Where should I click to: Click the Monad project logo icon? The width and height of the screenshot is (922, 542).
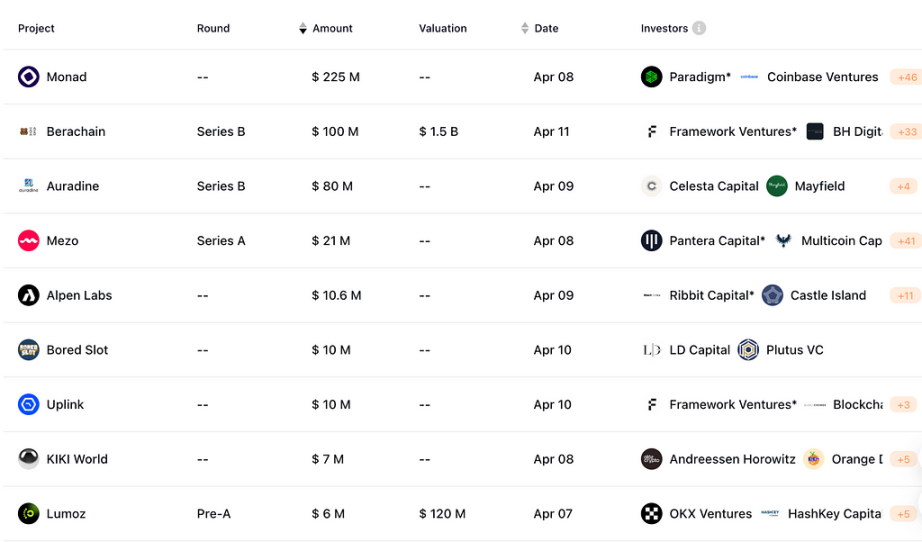click(28, 77)
